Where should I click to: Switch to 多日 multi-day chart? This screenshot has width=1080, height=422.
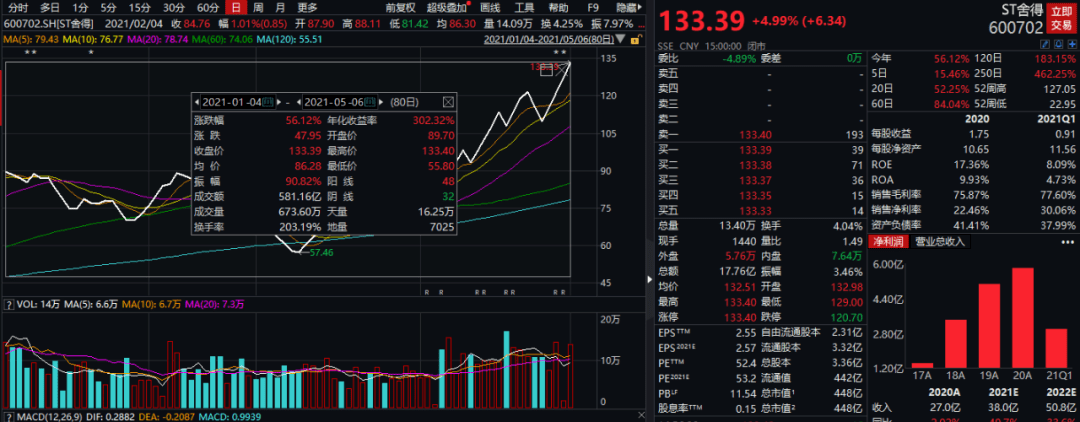(x=50, y=8)
